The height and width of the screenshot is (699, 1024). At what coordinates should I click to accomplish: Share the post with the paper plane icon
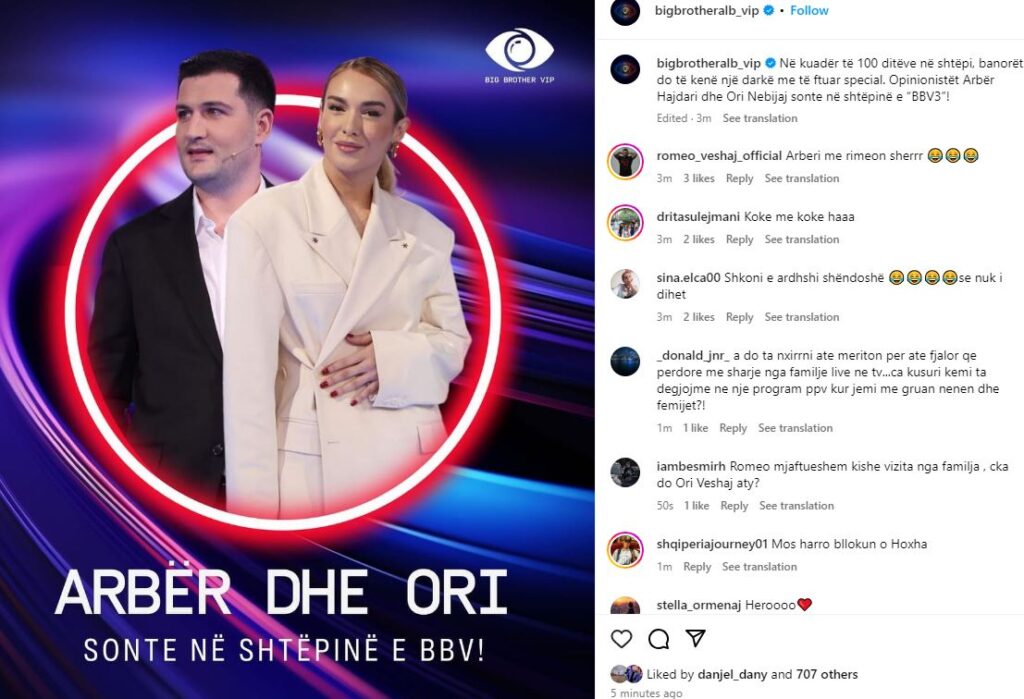pyautogui.click(x=696, y=638)
